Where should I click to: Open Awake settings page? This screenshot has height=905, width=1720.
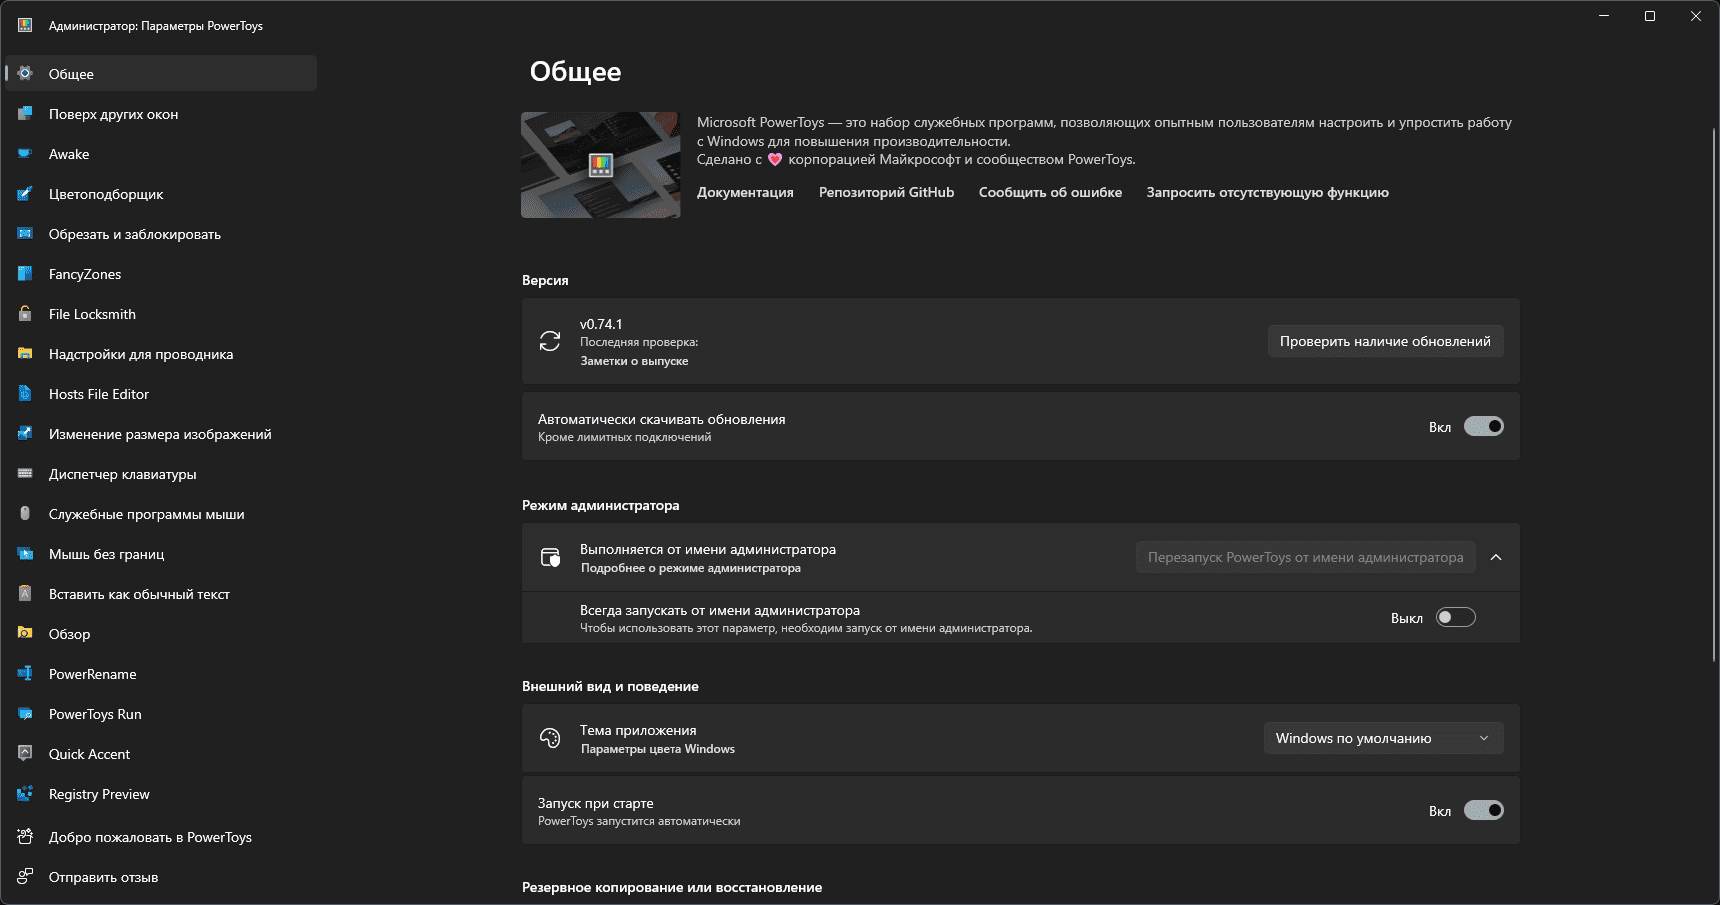(x=161, y=153)
